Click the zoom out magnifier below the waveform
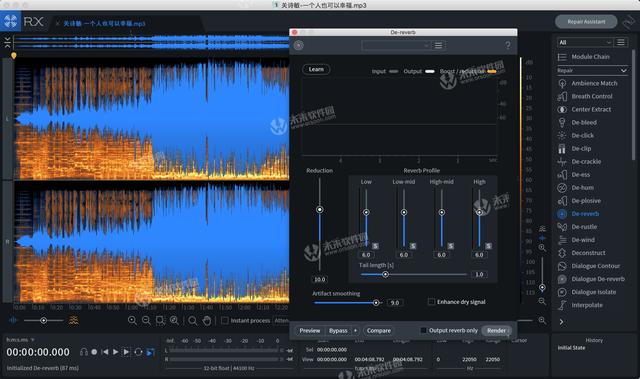This screenshot has height=379, width=640. click(x=146, y=321)
